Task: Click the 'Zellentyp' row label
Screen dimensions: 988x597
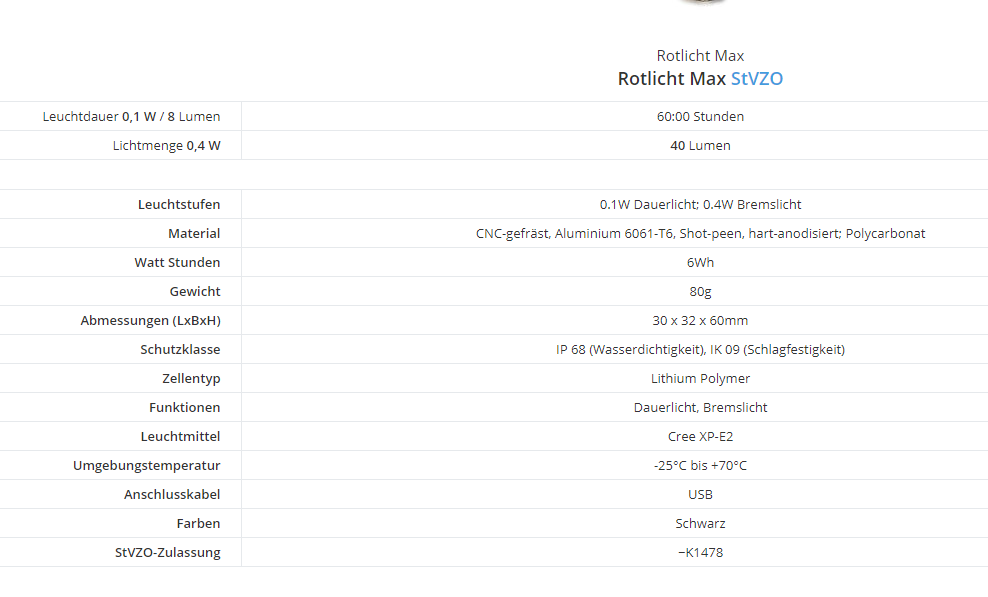Action: point(191,379)
